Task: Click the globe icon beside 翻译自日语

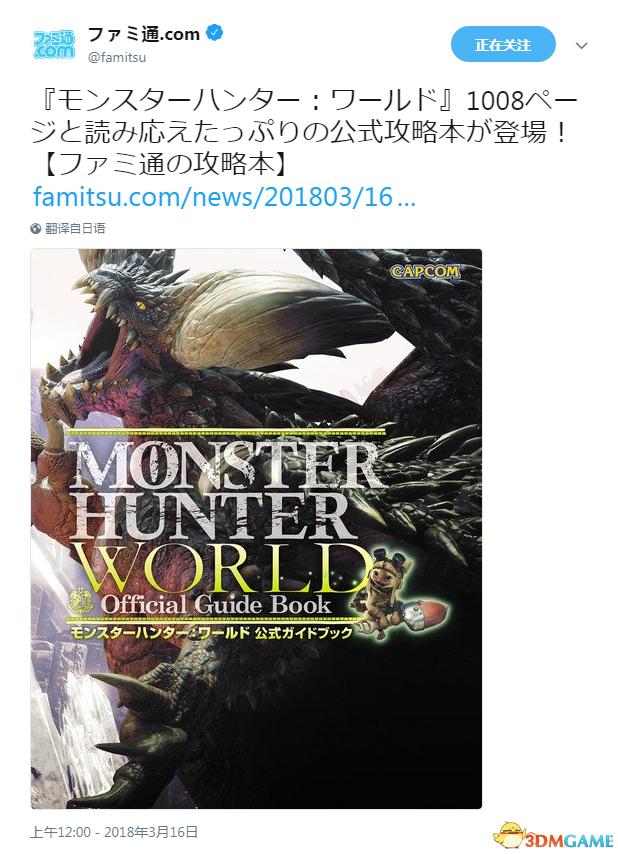Action: pos(36,229)
